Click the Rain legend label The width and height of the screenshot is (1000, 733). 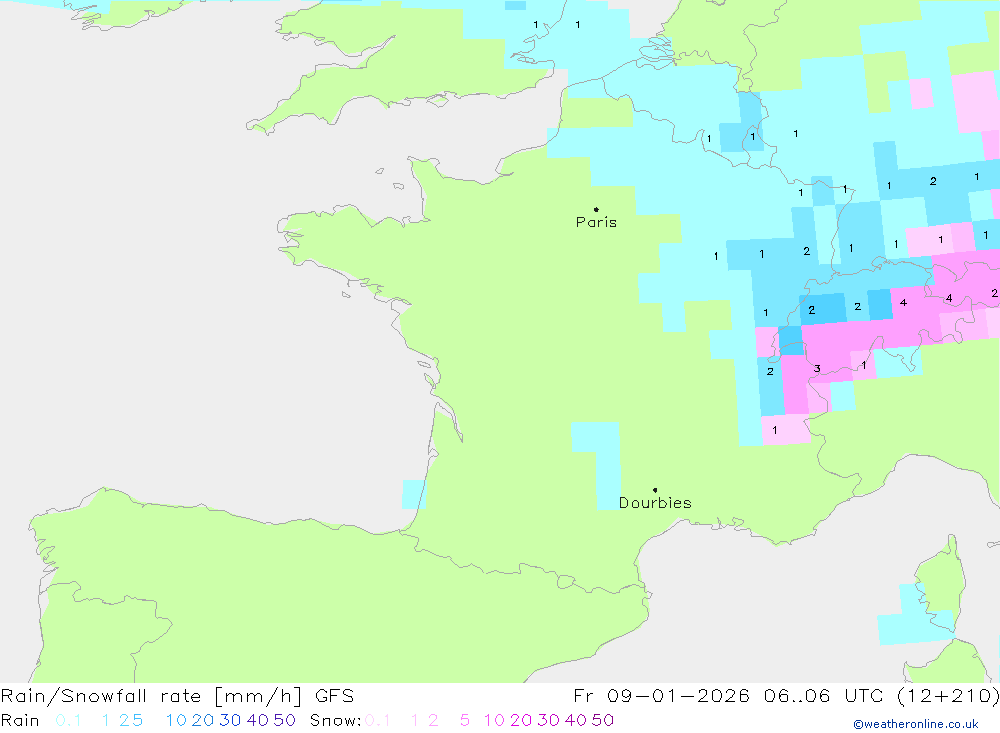tap(20, 720)
